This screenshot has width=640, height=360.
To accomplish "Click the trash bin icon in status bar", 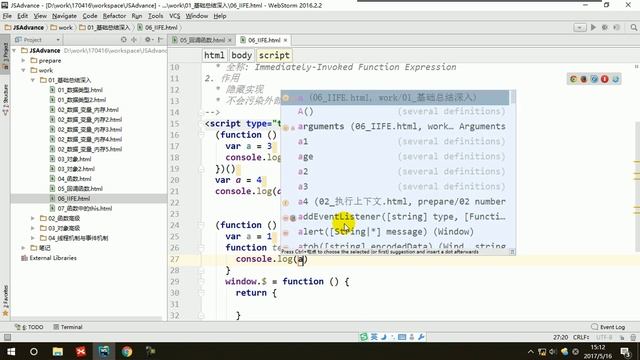I will coord(633,338).
